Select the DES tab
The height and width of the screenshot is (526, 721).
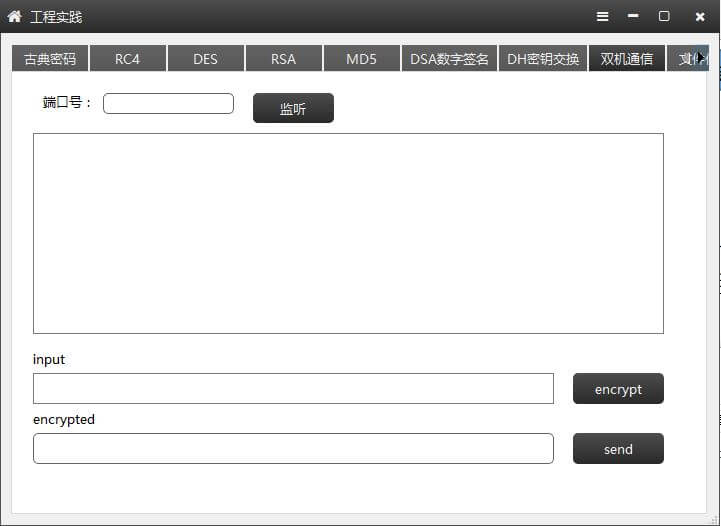point(206,59)
